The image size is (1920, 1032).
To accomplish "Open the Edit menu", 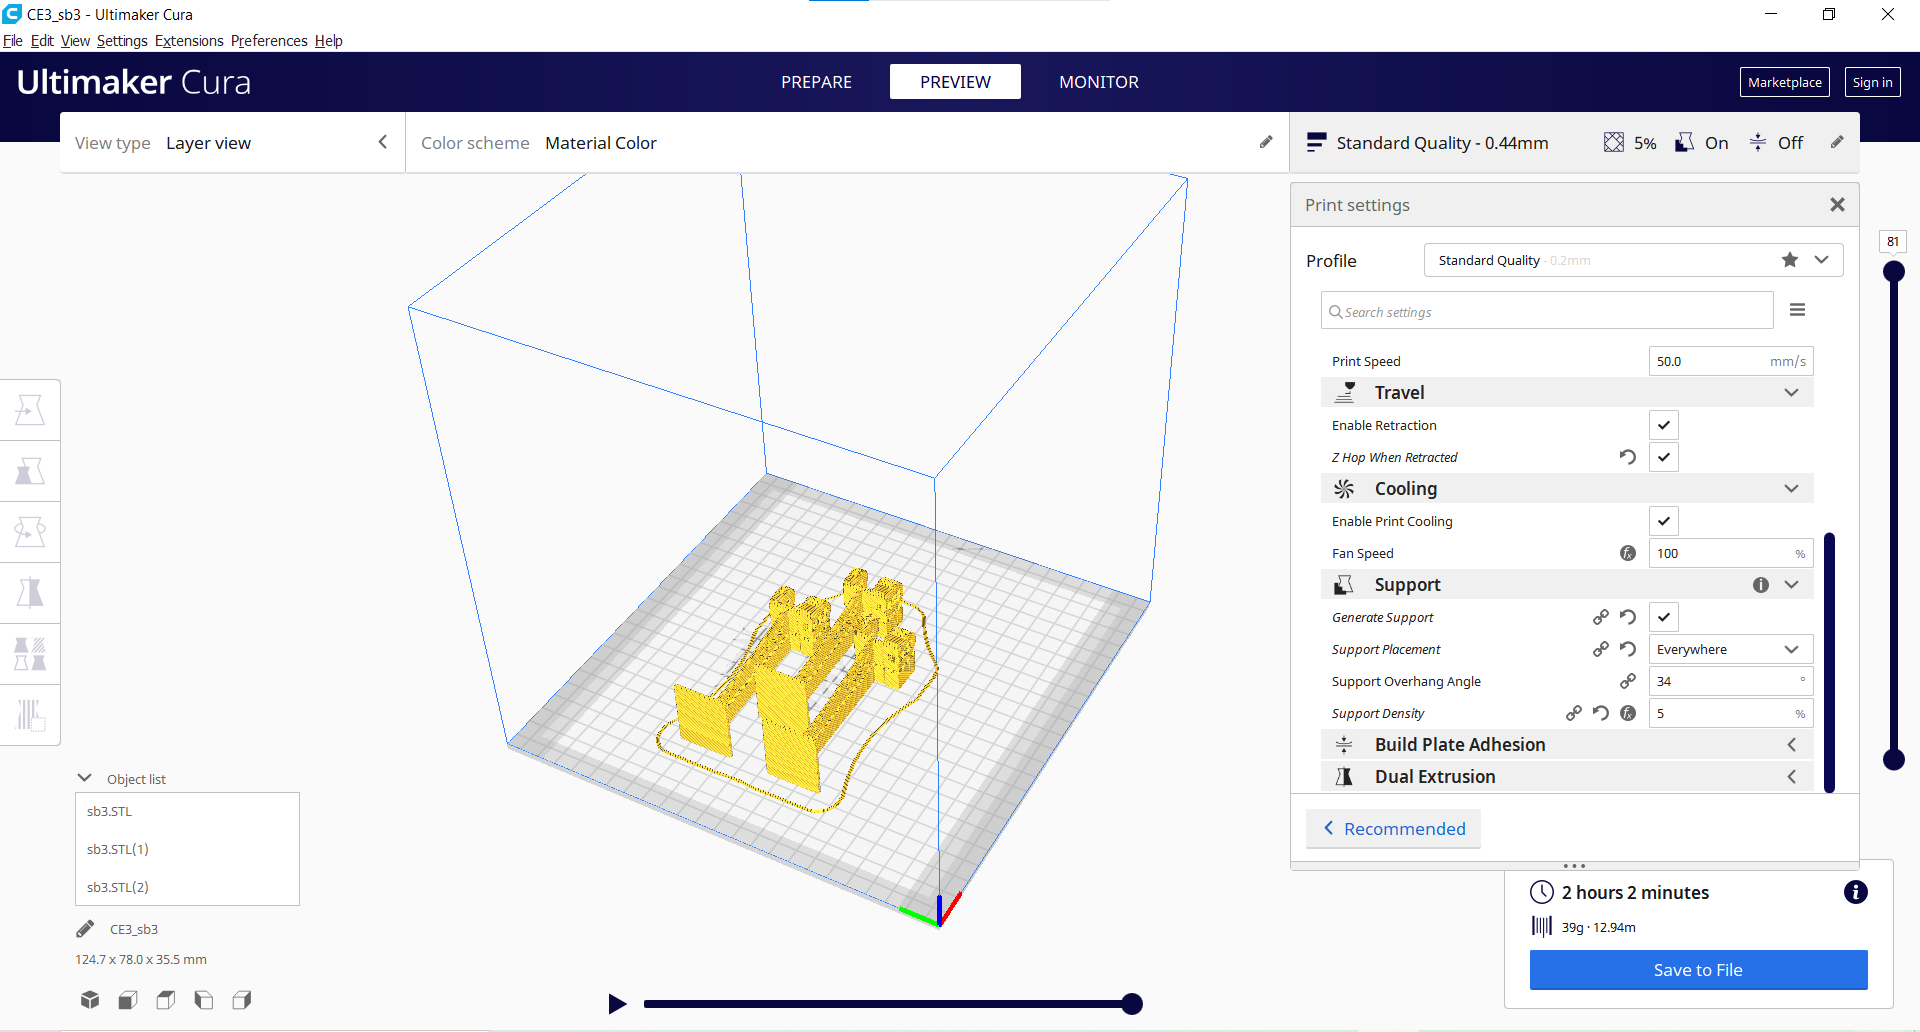I will click(42, 41).
